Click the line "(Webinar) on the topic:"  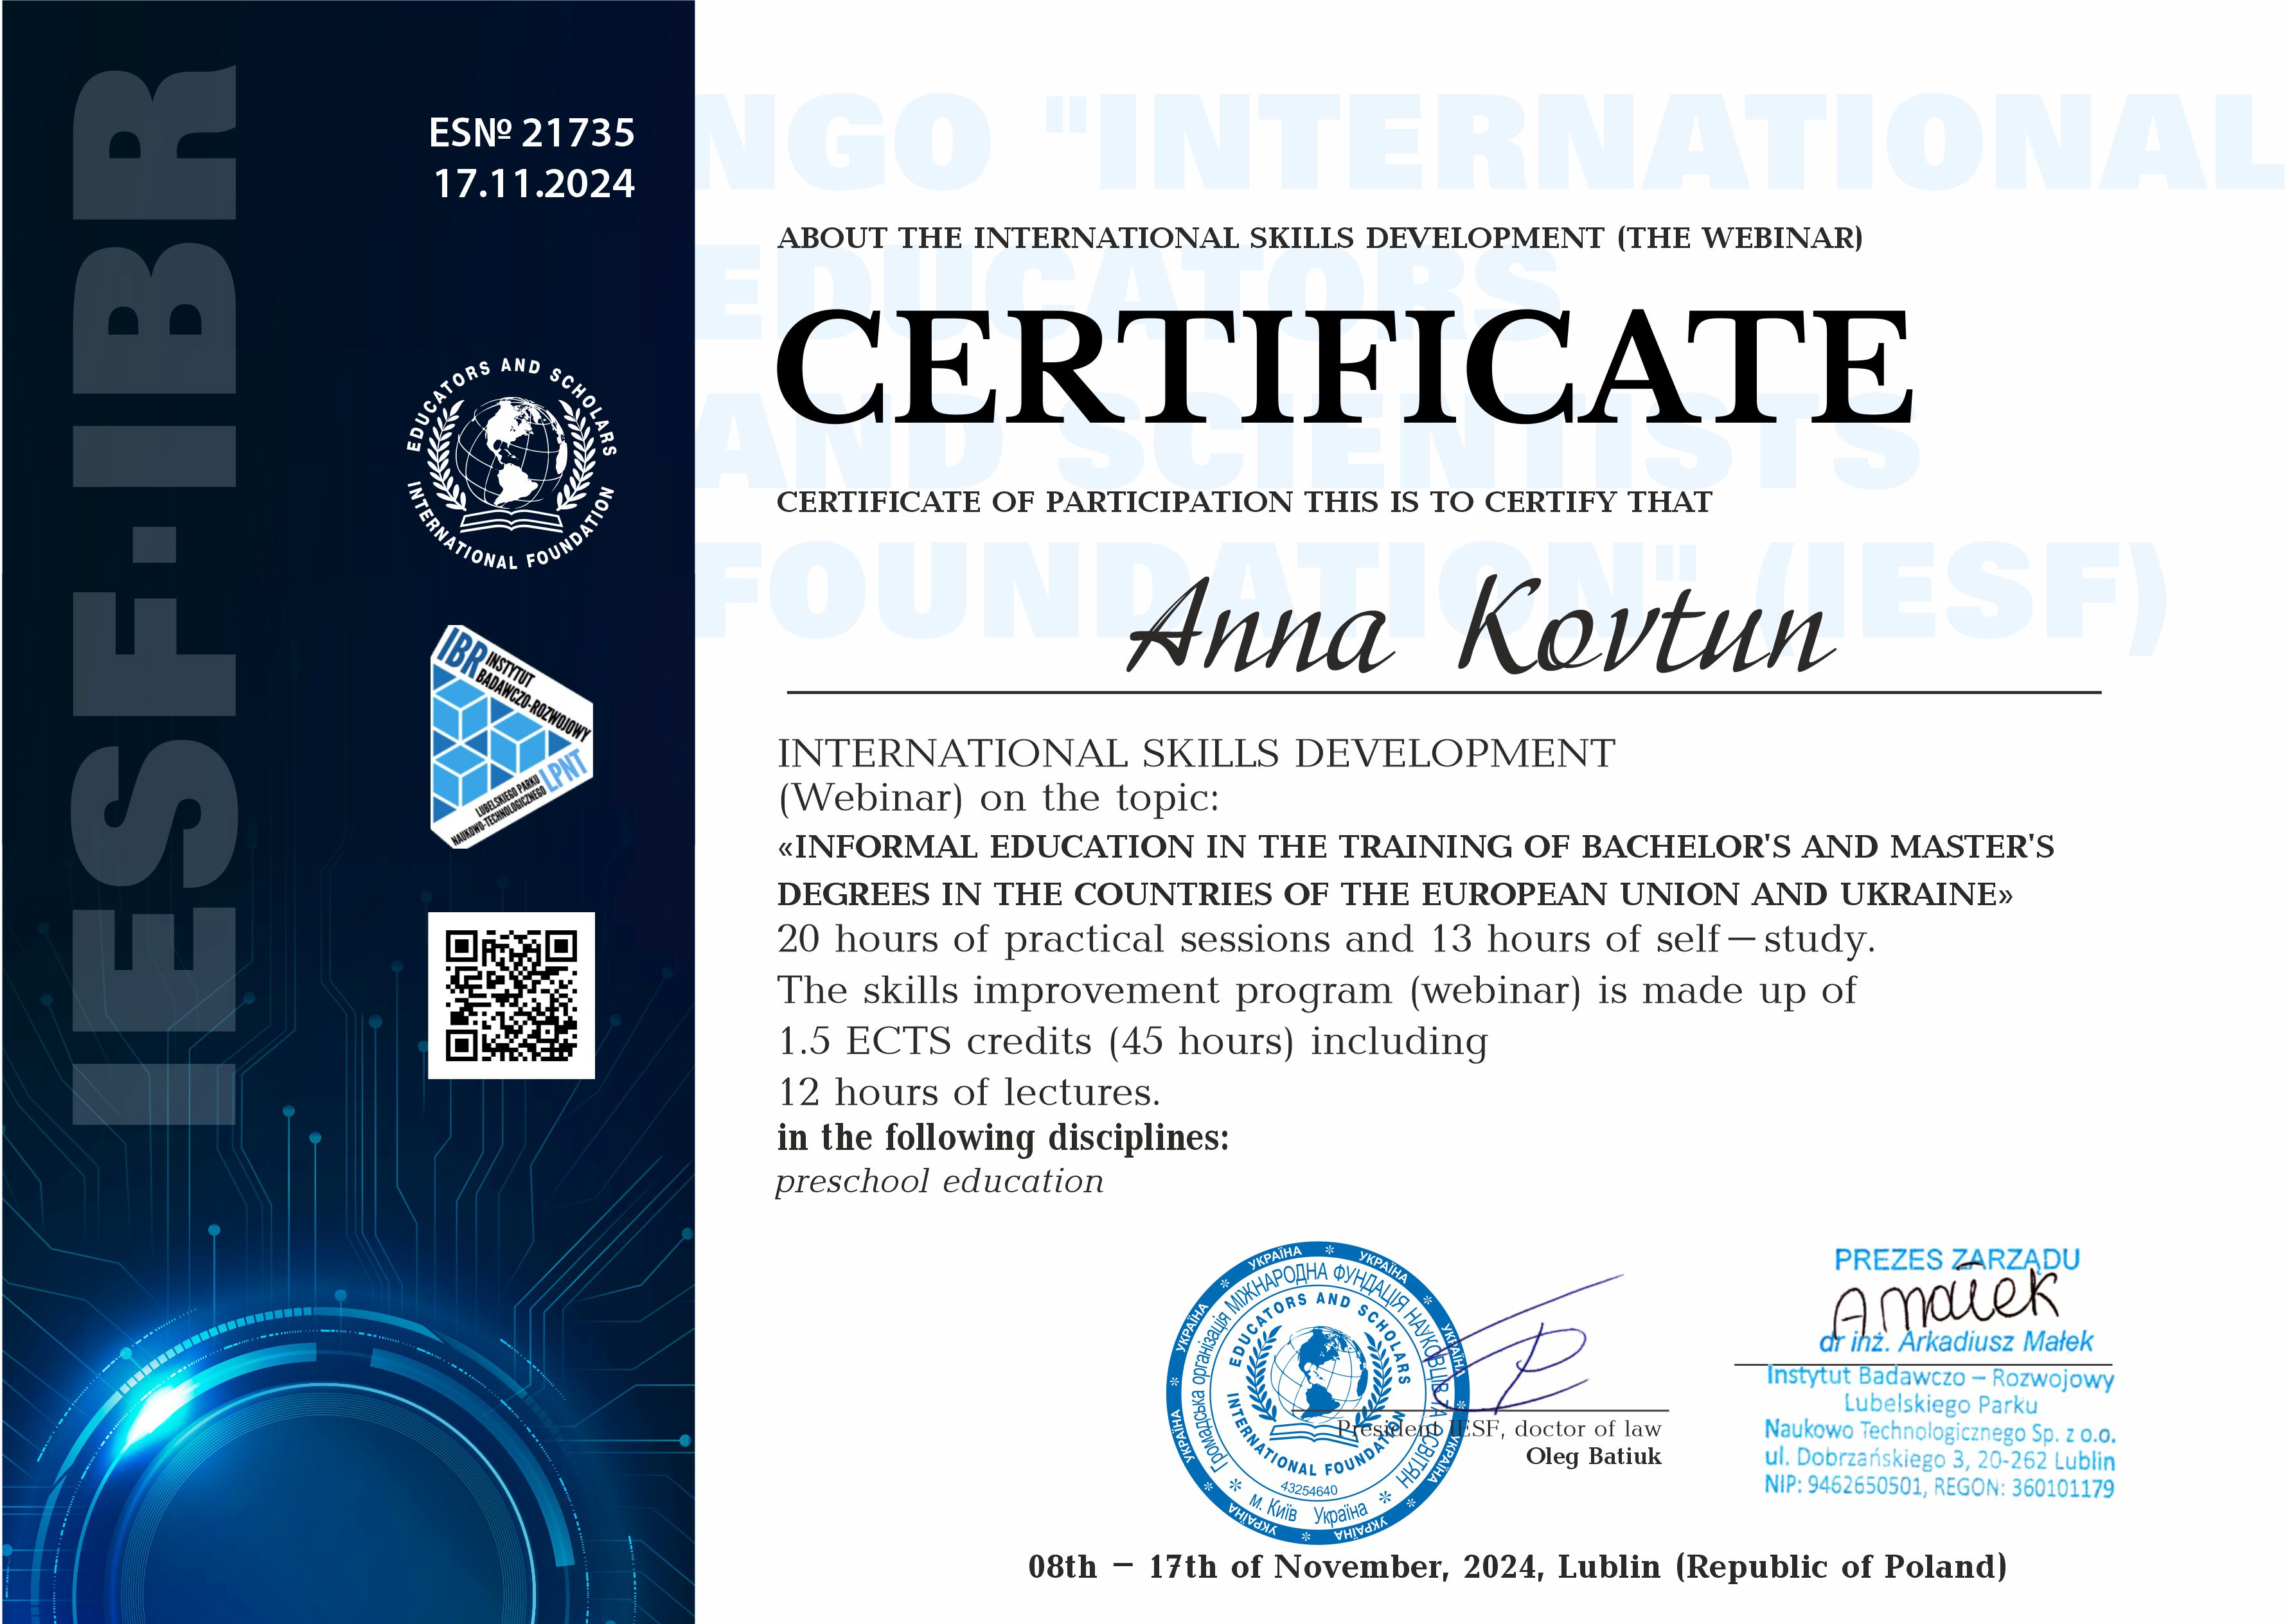click(998, 798)
